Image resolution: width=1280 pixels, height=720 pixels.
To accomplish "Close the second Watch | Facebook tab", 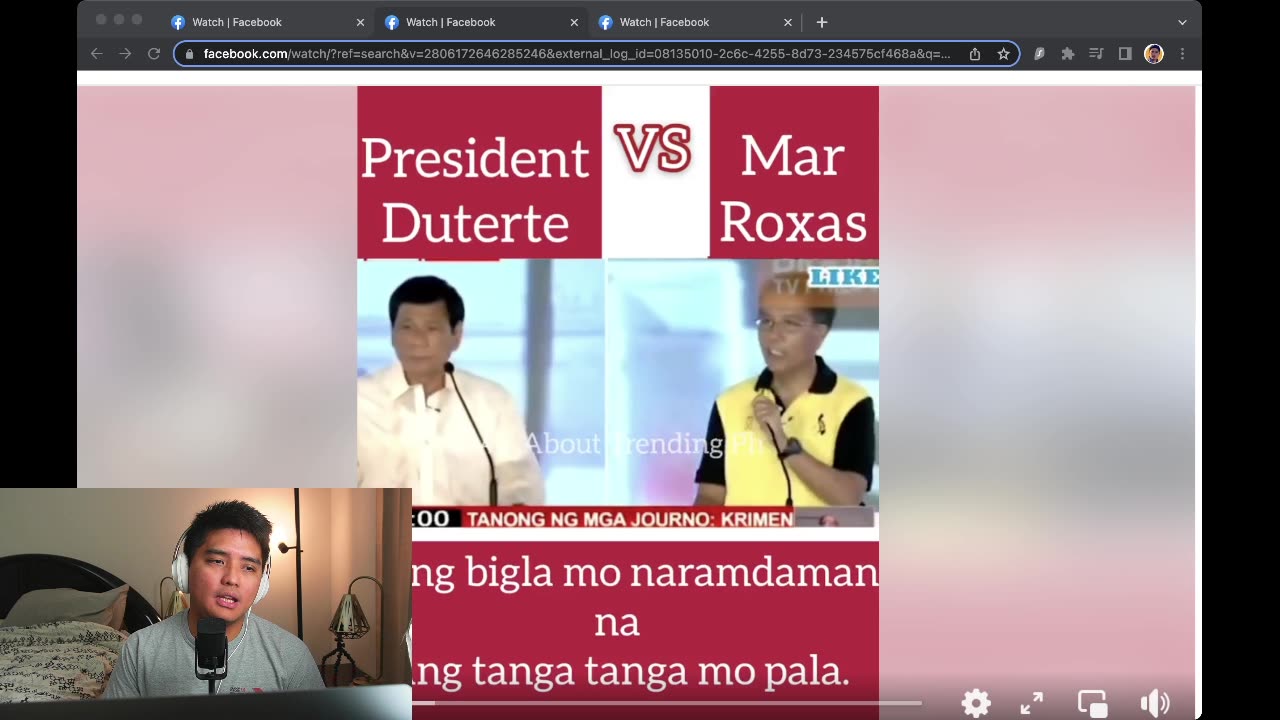I will [x=574, y=22].
